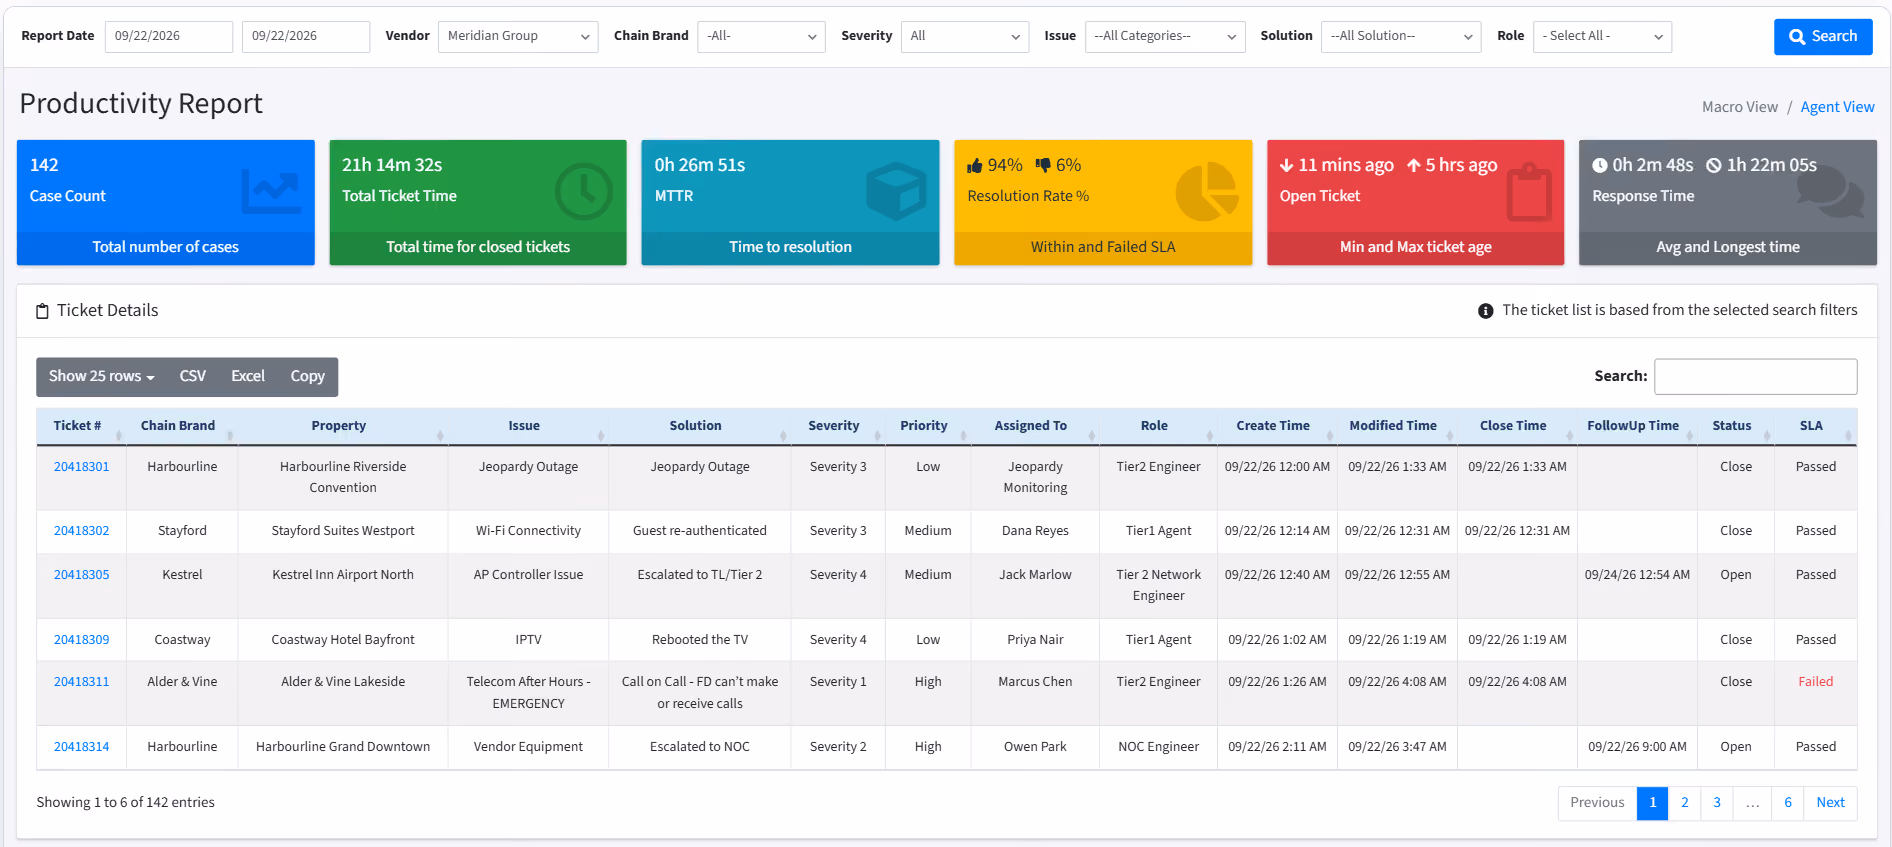The image size is (1892, 847).
Task: Run the report with the Search button
Action: click(x=1823, y=36)
